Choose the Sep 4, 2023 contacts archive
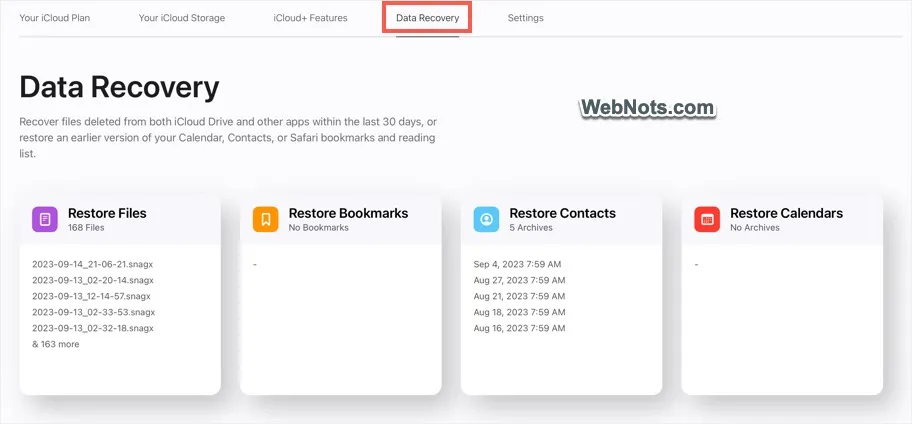Screen dimensions: 912x424 [517, 265]
